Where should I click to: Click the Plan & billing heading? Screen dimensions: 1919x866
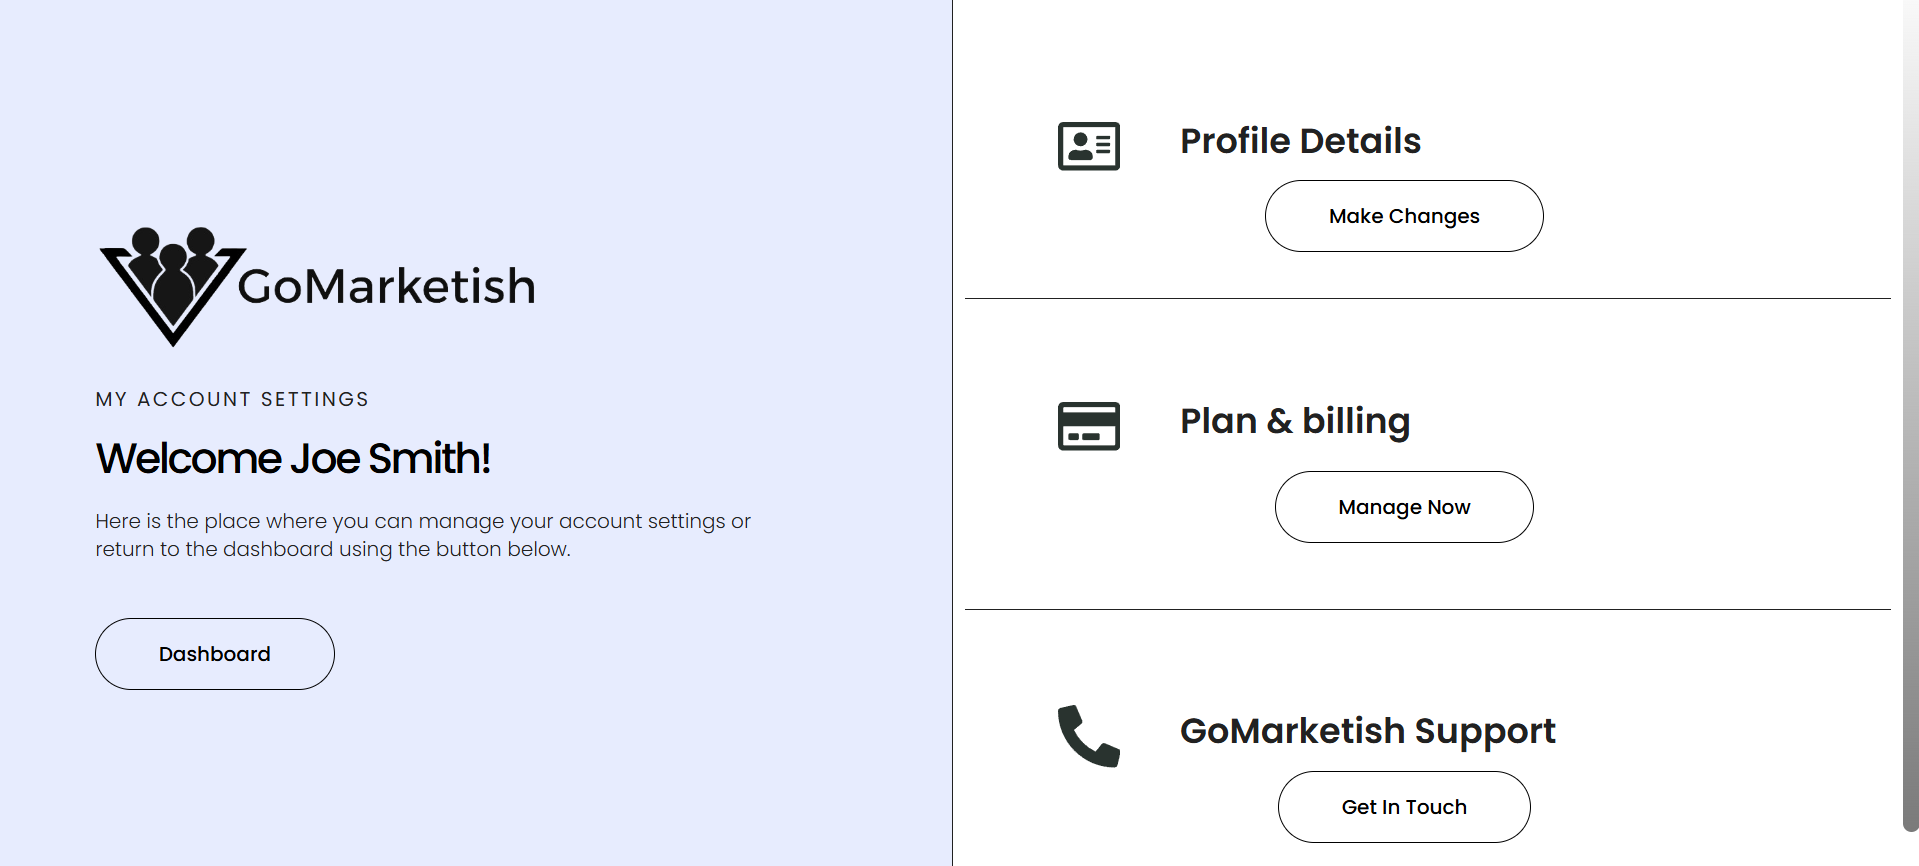[x=1295, y=421]
